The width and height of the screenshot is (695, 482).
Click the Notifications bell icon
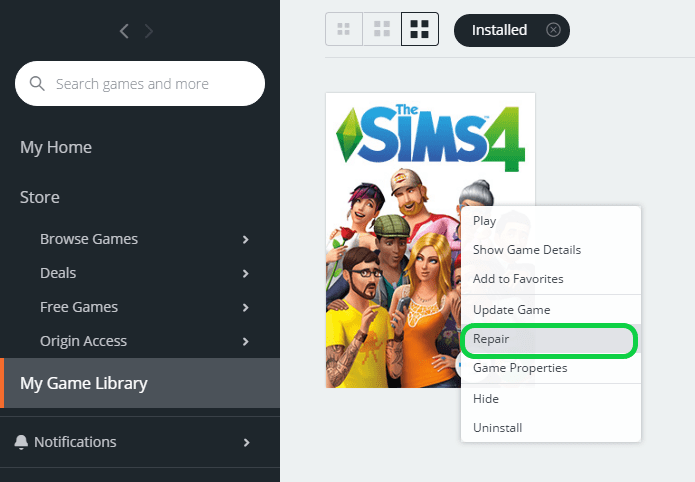[x=21, y=442]
